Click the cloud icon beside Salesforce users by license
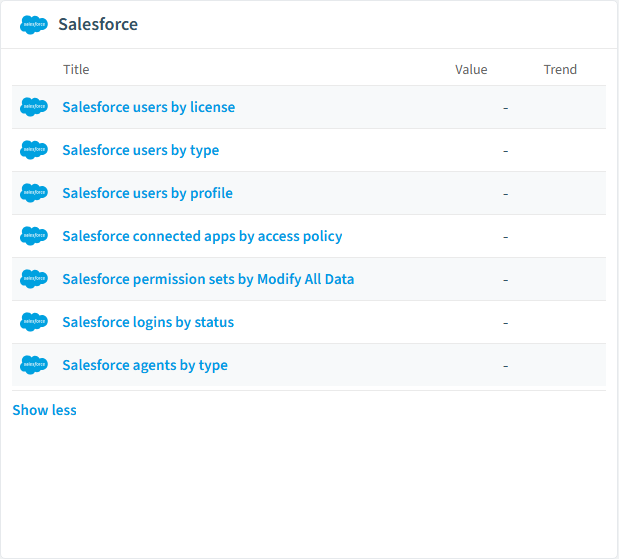This screenshot has width=619, height=559. point(34,107)
